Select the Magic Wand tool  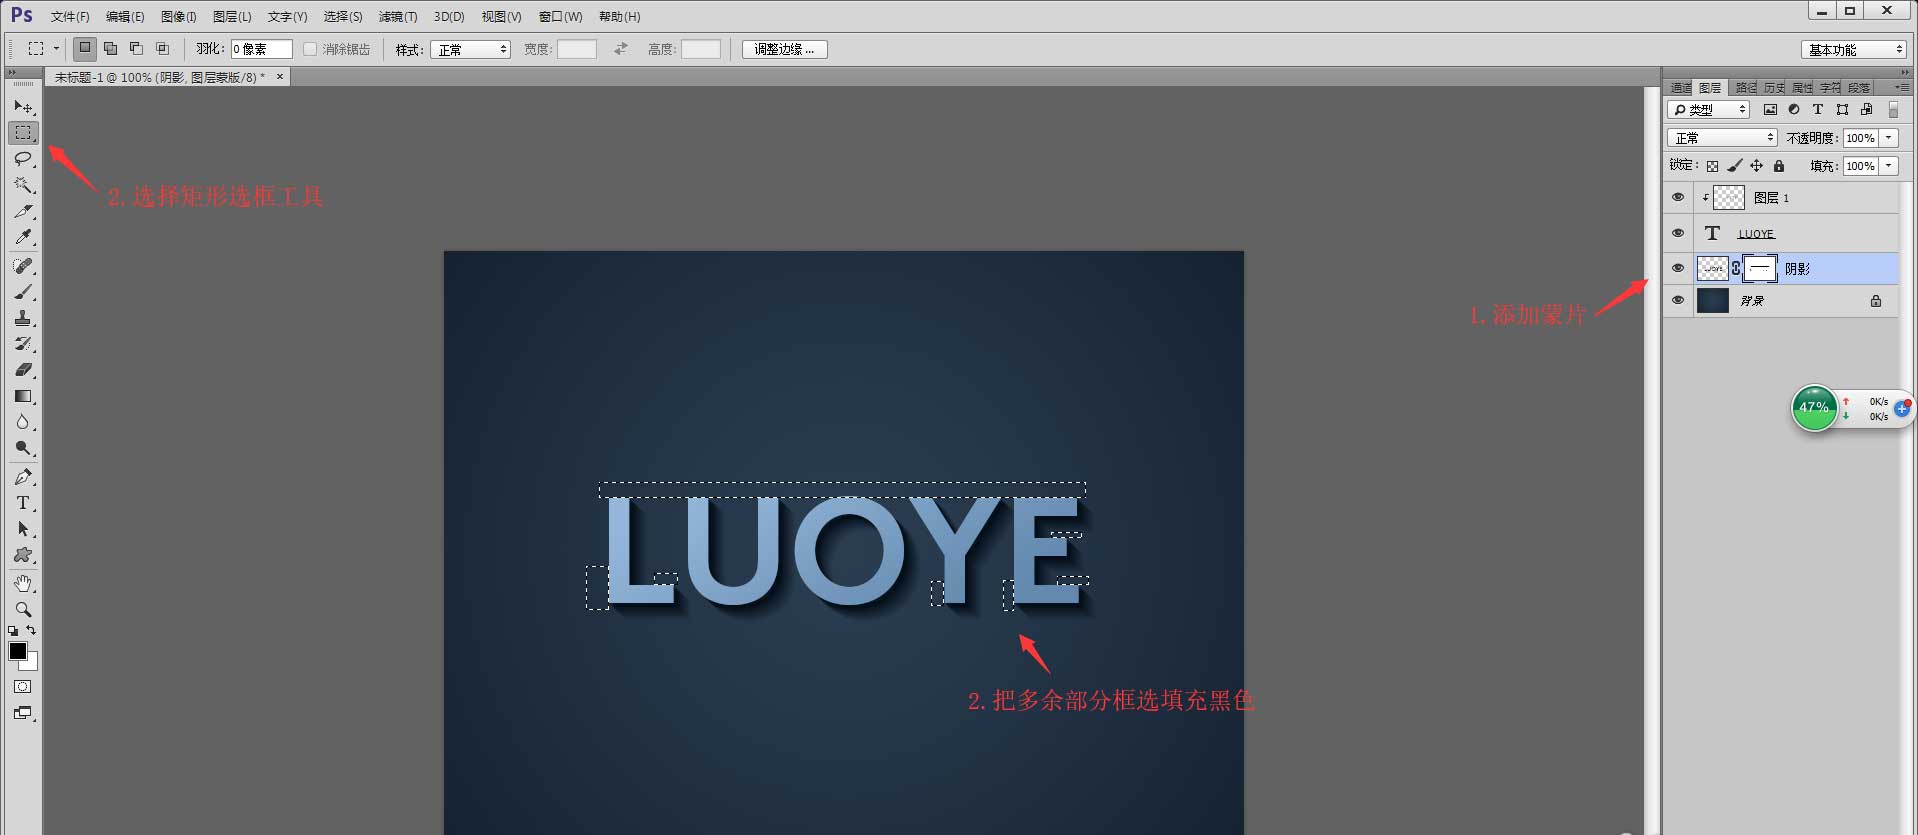23,184
